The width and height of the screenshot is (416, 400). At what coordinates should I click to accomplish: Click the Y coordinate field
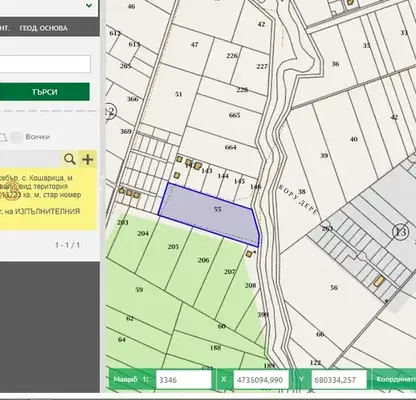point(339,380)
